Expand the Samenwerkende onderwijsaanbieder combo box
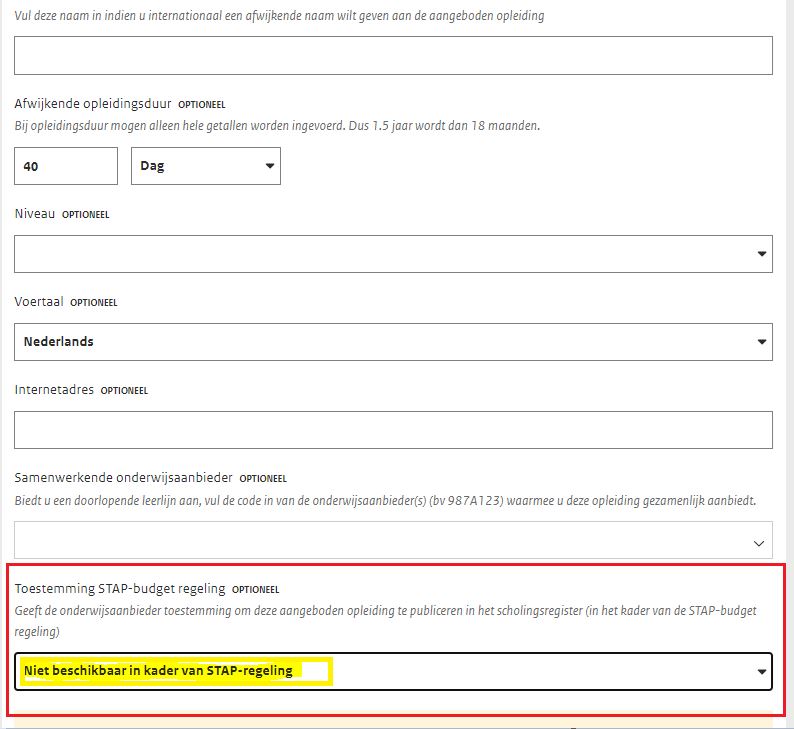Screen dimensions: 794x729 [x=393, y=540]
